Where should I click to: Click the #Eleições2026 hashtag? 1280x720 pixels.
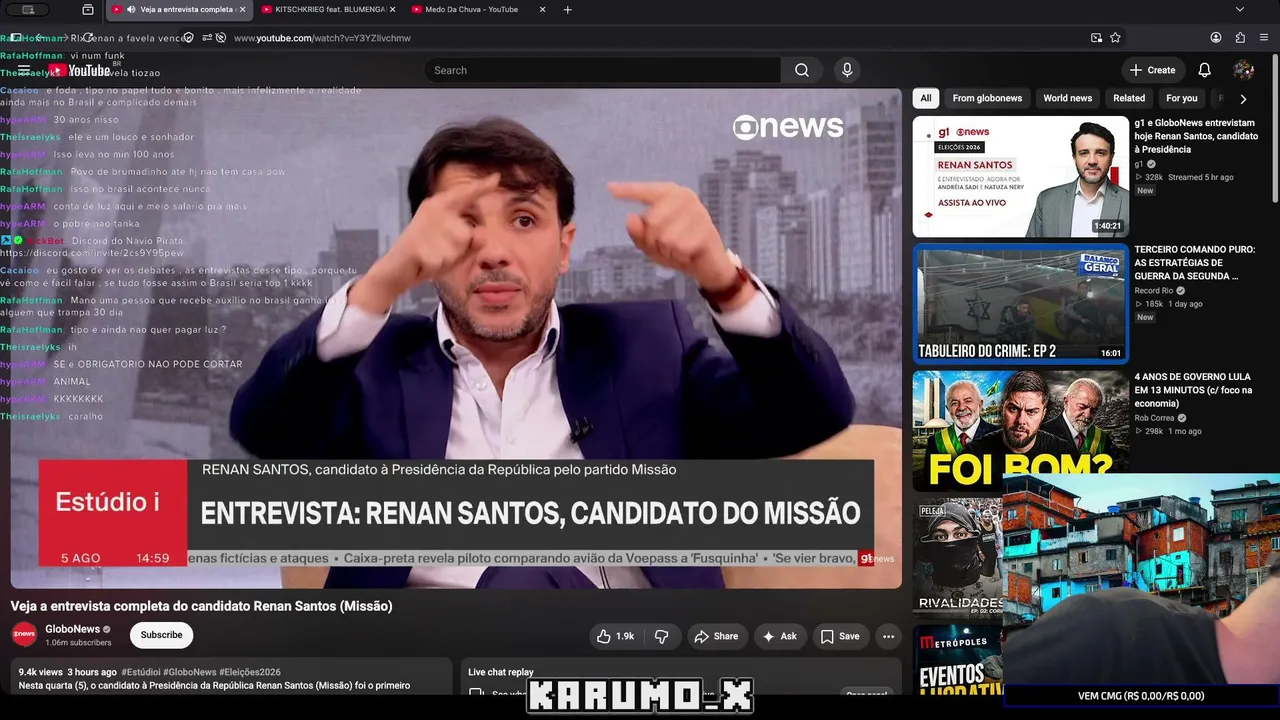(x=250, y=672)
